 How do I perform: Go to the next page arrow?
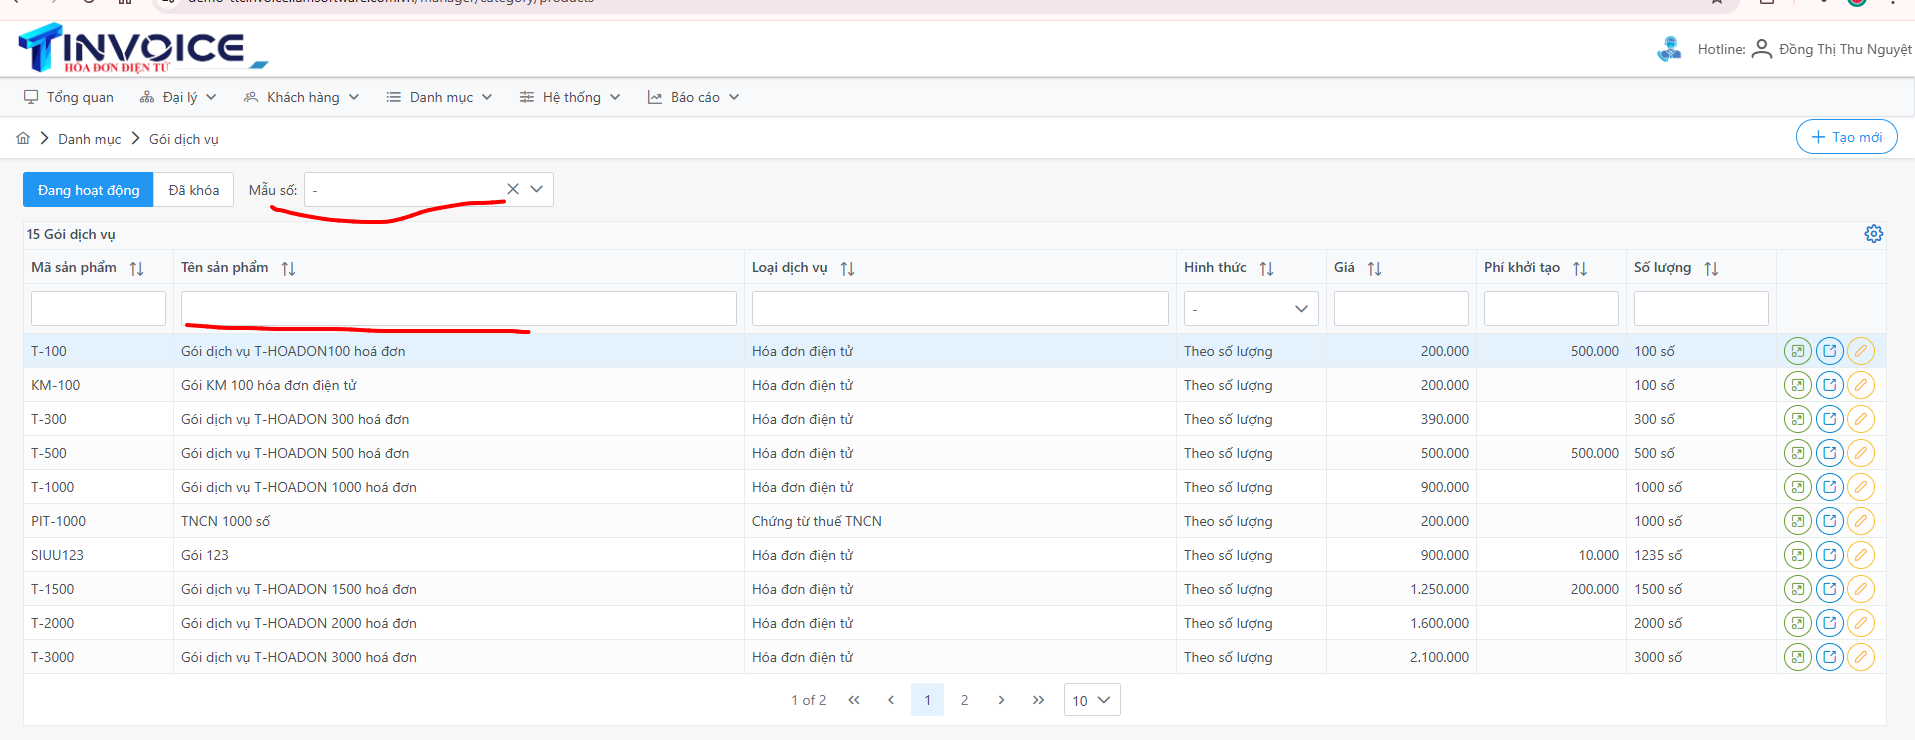[1001, 700]
